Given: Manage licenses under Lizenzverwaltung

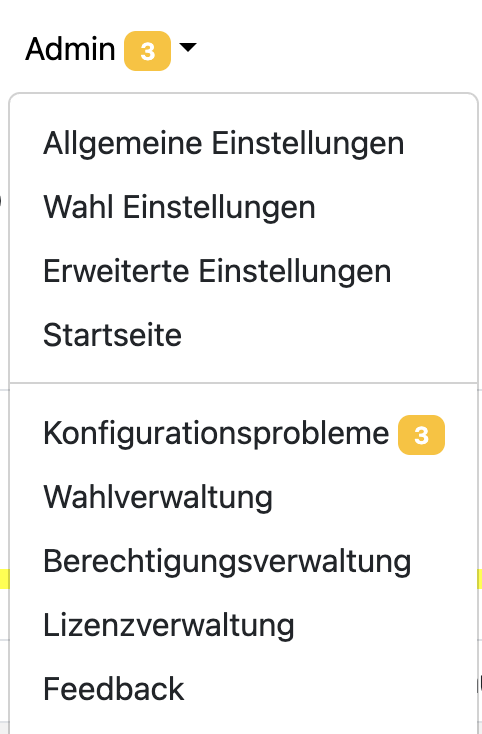Looking at the screenshot, I should pyautogui.click(x=243, y=624).
